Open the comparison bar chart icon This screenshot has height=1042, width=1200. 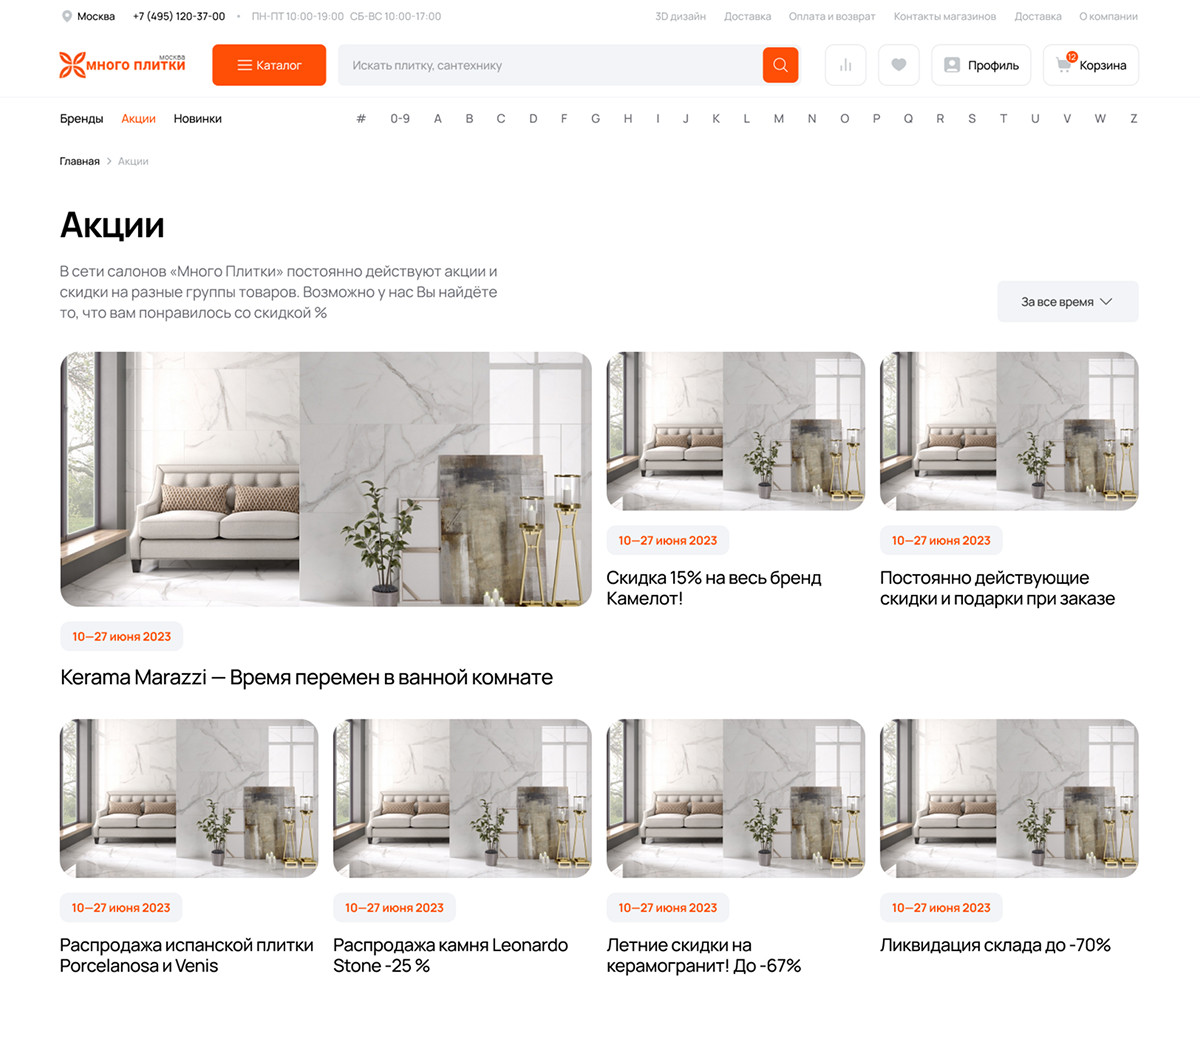846,65
